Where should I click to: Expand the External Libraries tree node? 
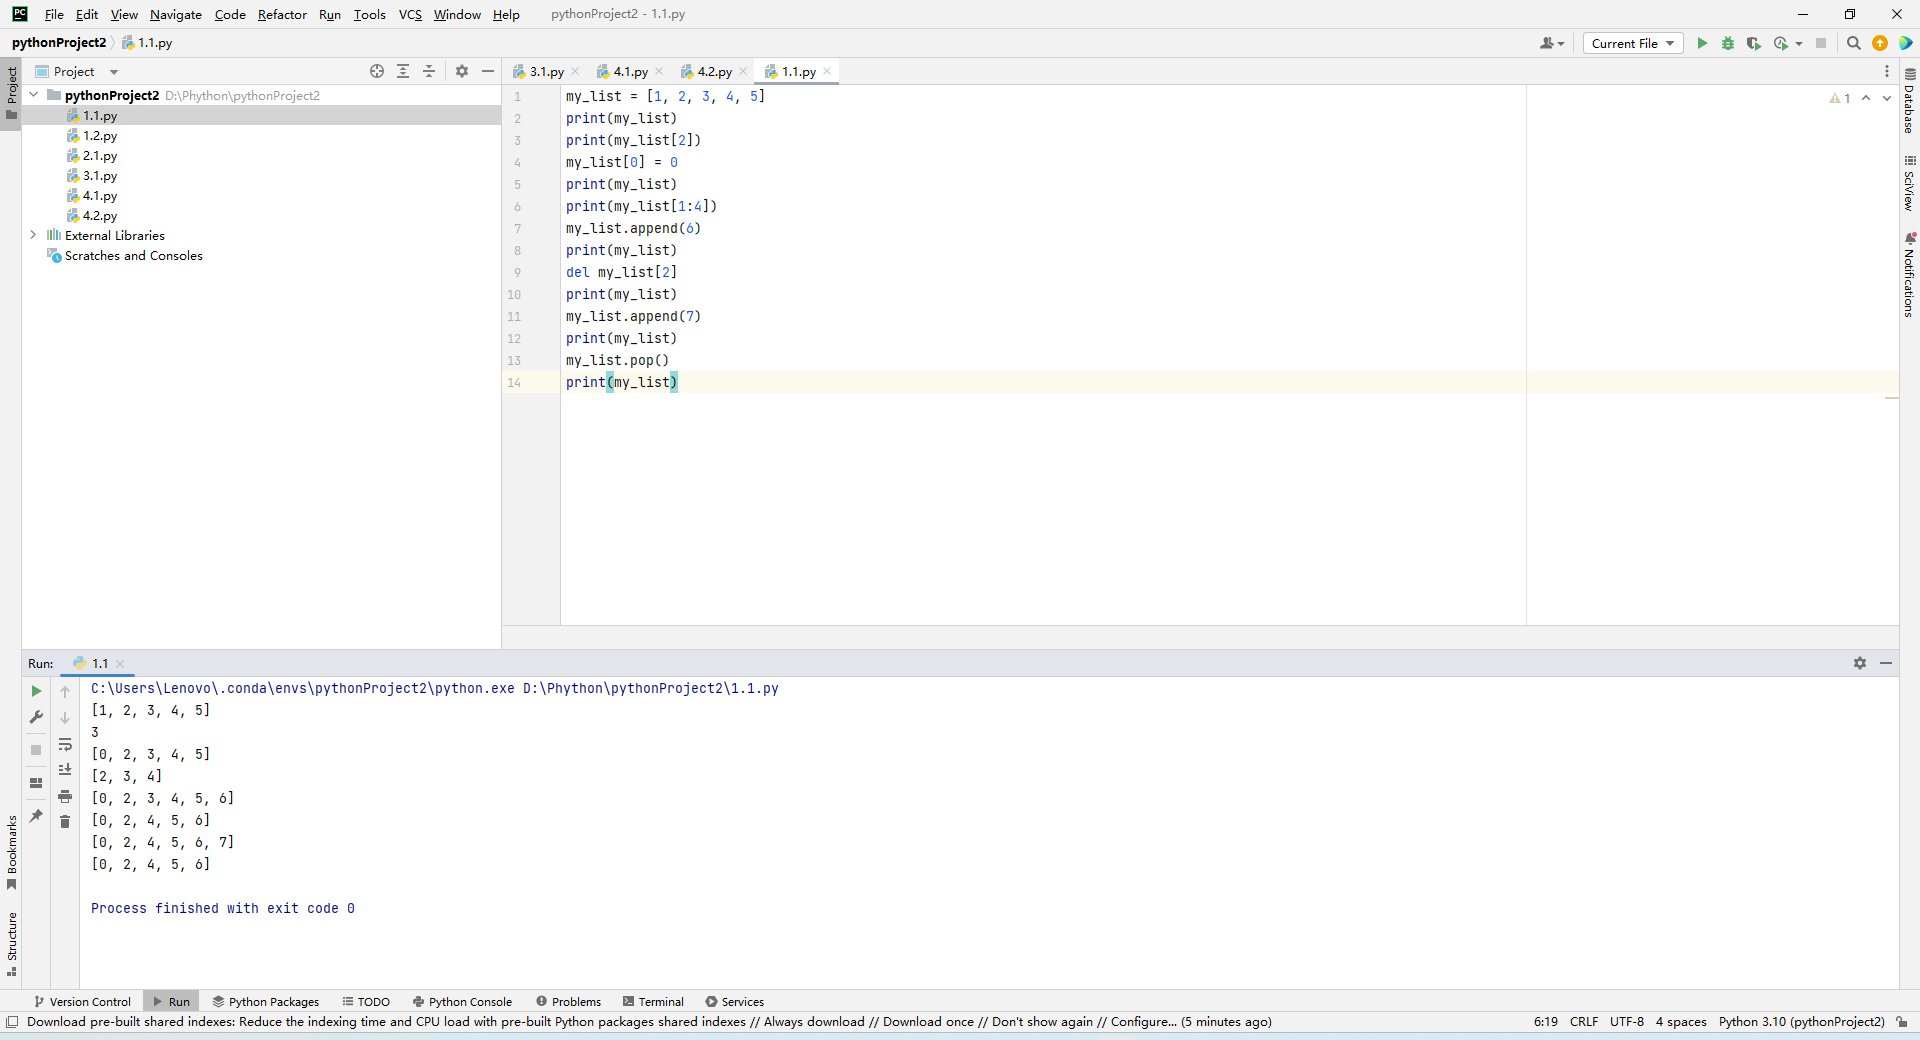[33, 235]
